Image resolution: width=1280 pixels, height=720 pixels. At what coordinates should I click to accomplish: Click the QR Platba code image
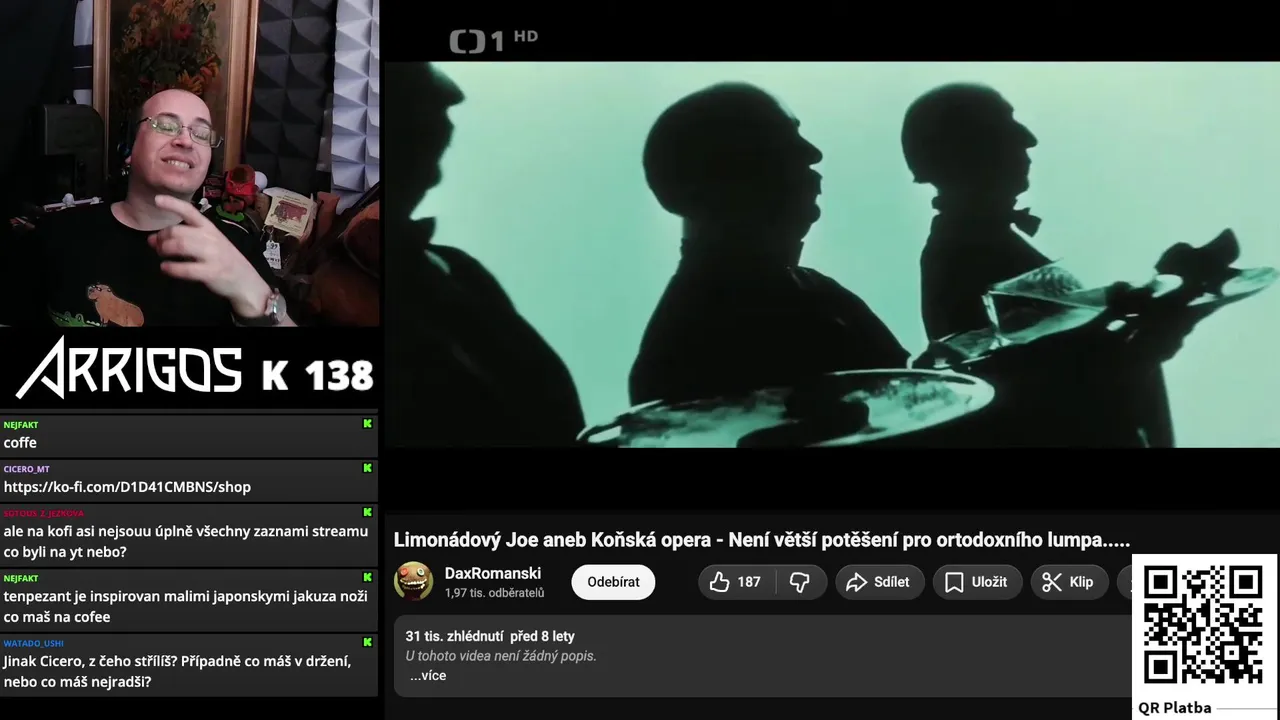click(x=1203, y=625)
